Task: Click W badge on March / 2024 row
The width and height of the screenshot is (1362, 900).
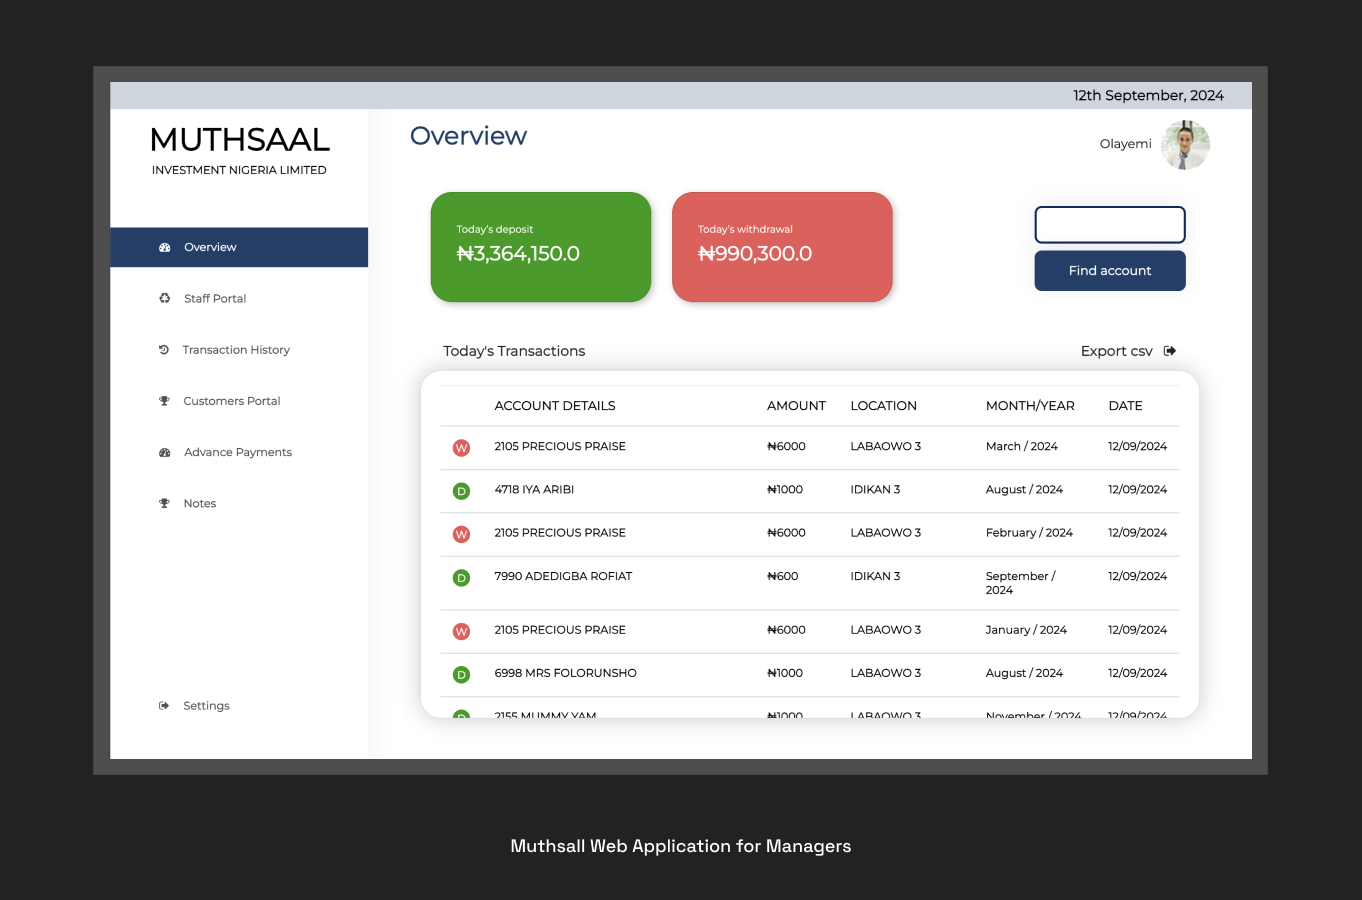Action: pos(461,448)
